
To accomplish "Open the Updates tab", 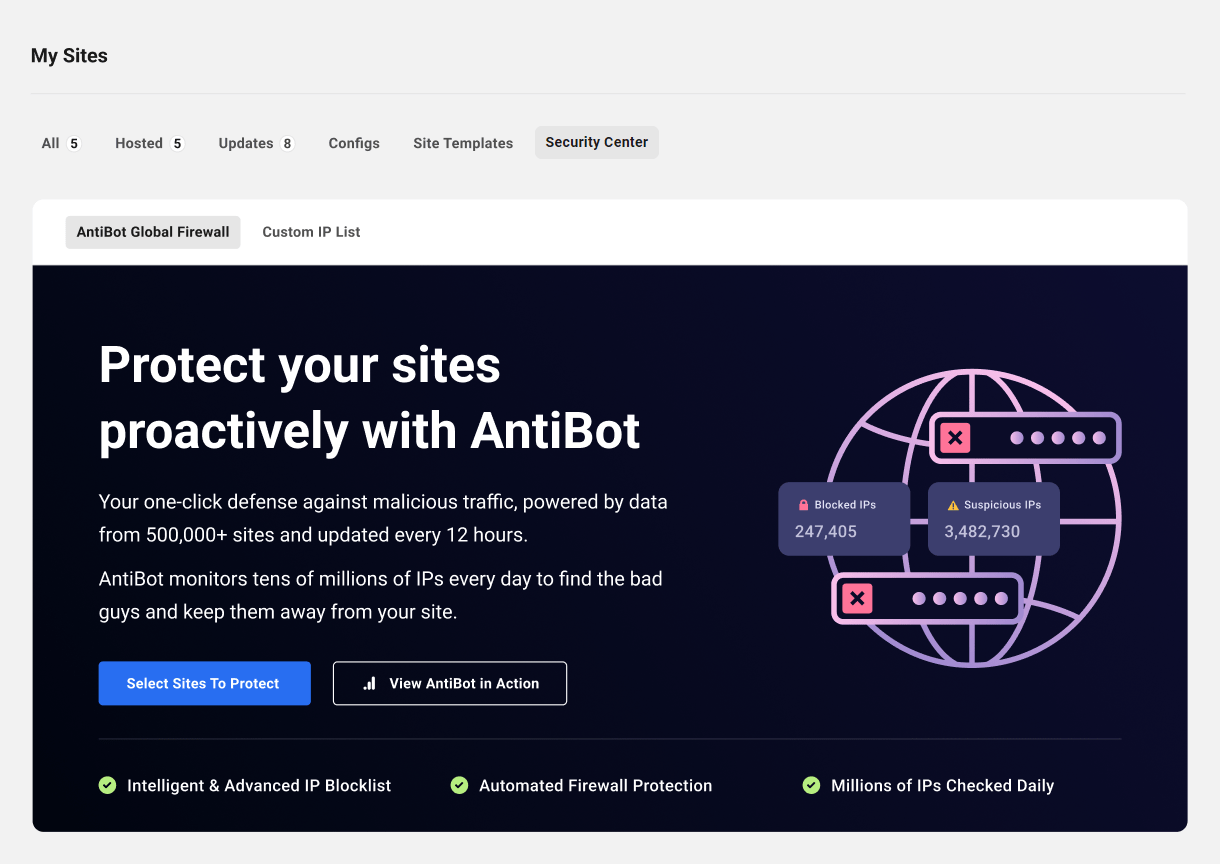I will coord(256,143).
